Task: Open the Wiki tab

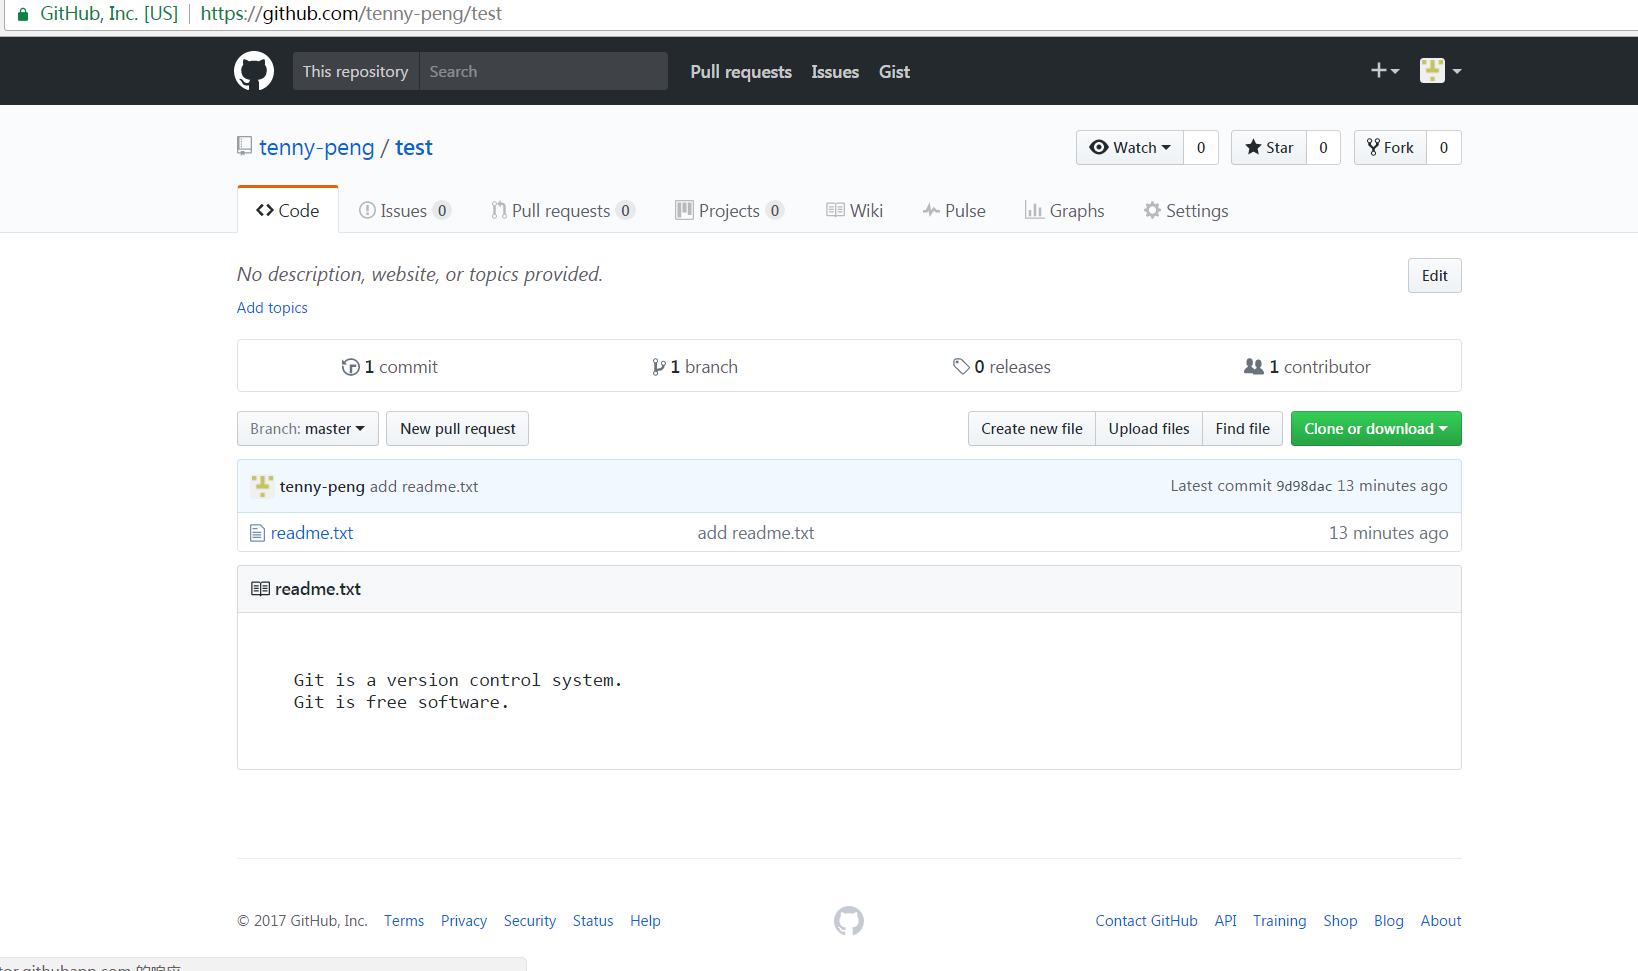Action: pyautogui.click(x=855, y=210)
